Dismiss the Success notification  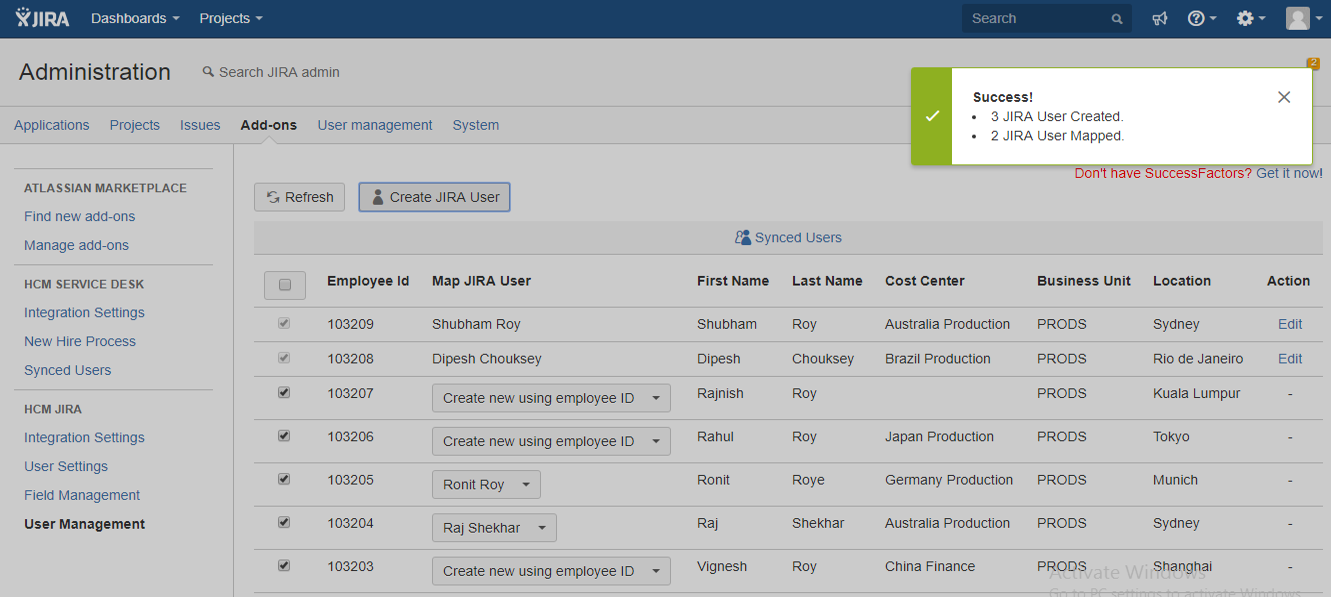(1284, 97)
